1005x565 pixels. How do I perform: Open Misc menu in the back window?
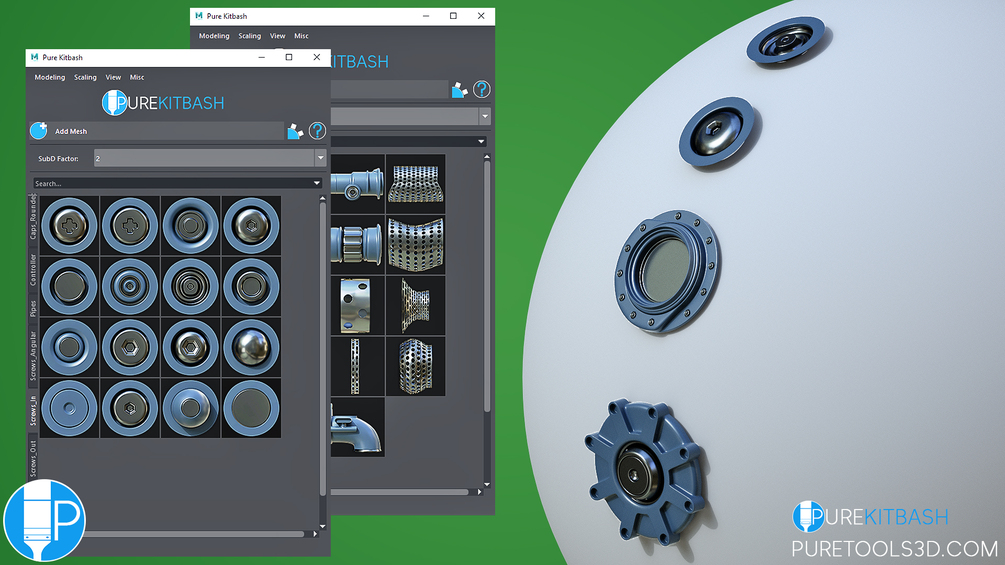301,36
